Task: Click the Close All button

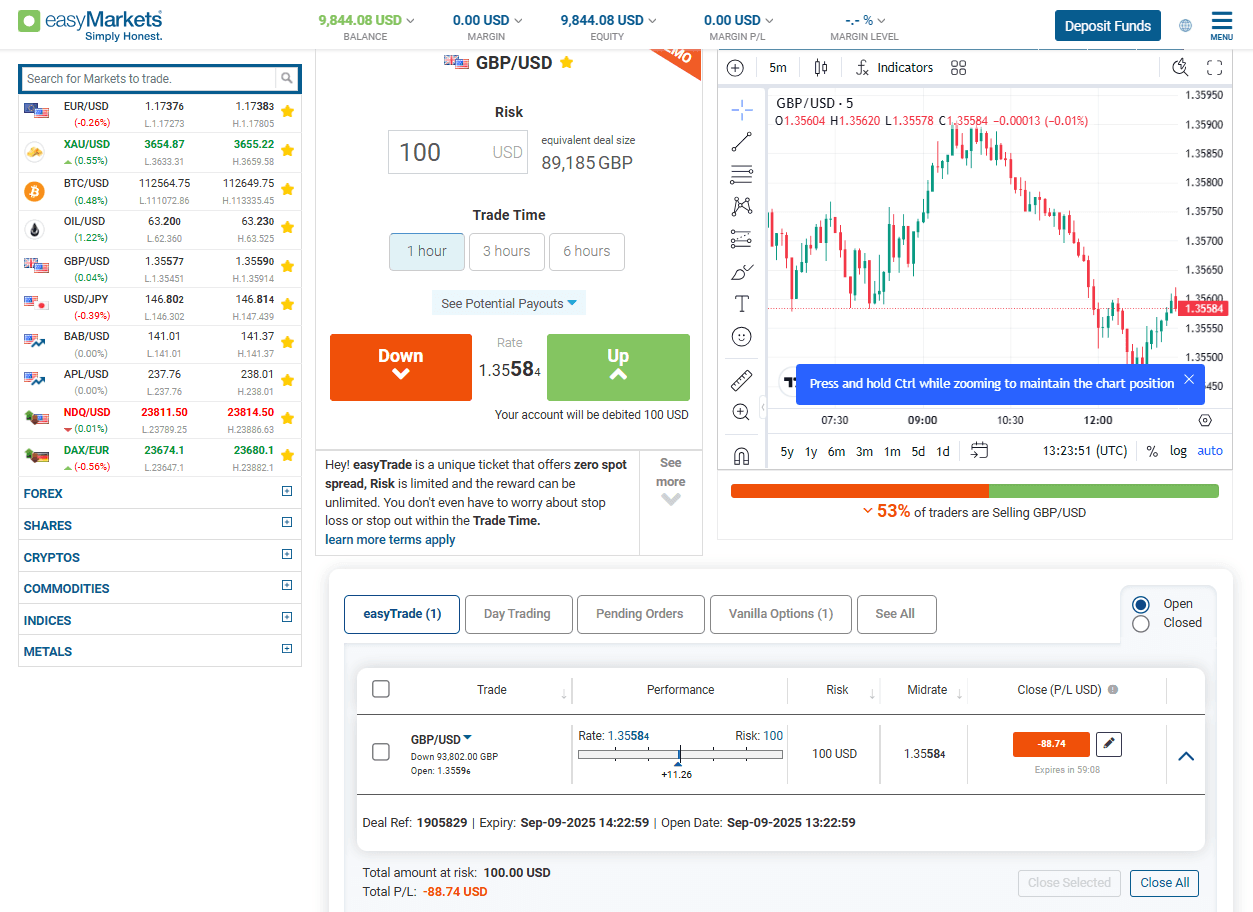Action: pyautogui.click(x=1164, y=883)
